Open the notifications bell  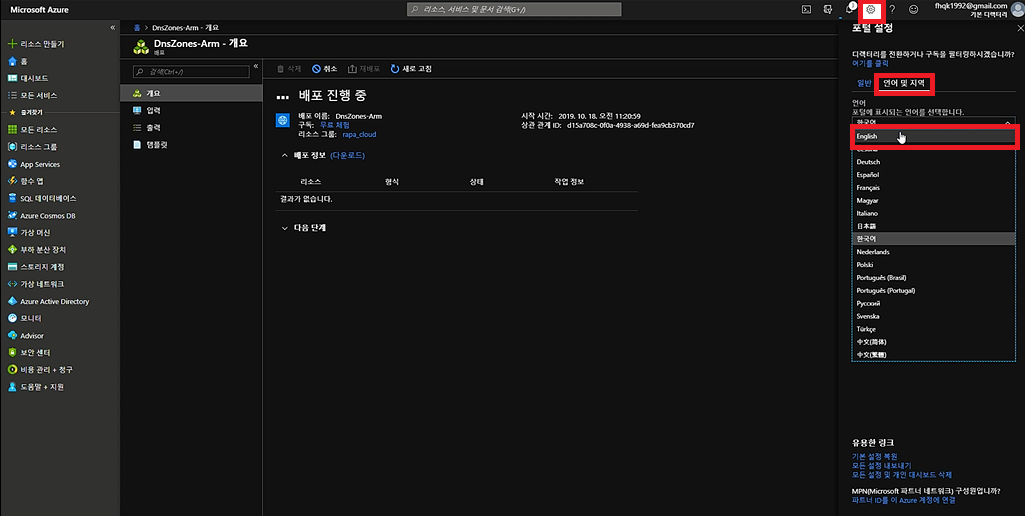[x=849, y=9]
